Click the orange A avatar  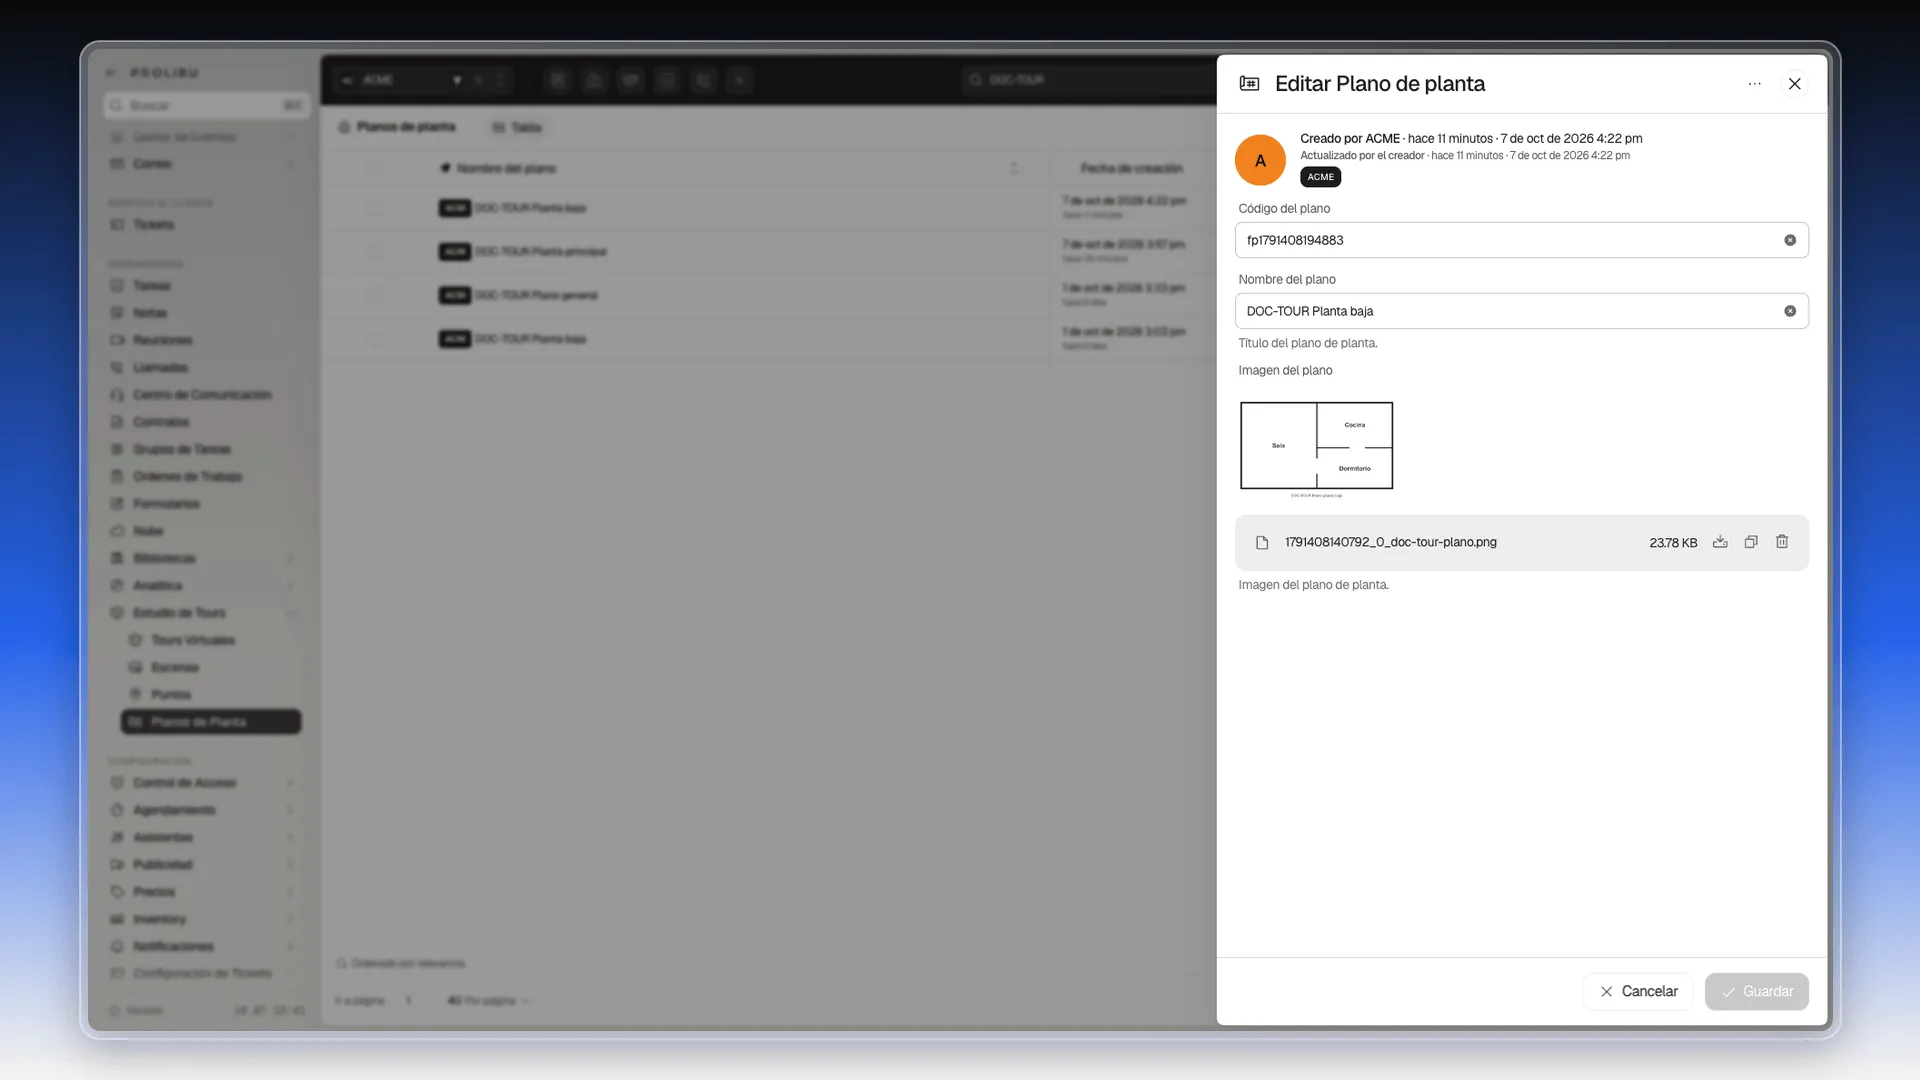pos(1260,160)
